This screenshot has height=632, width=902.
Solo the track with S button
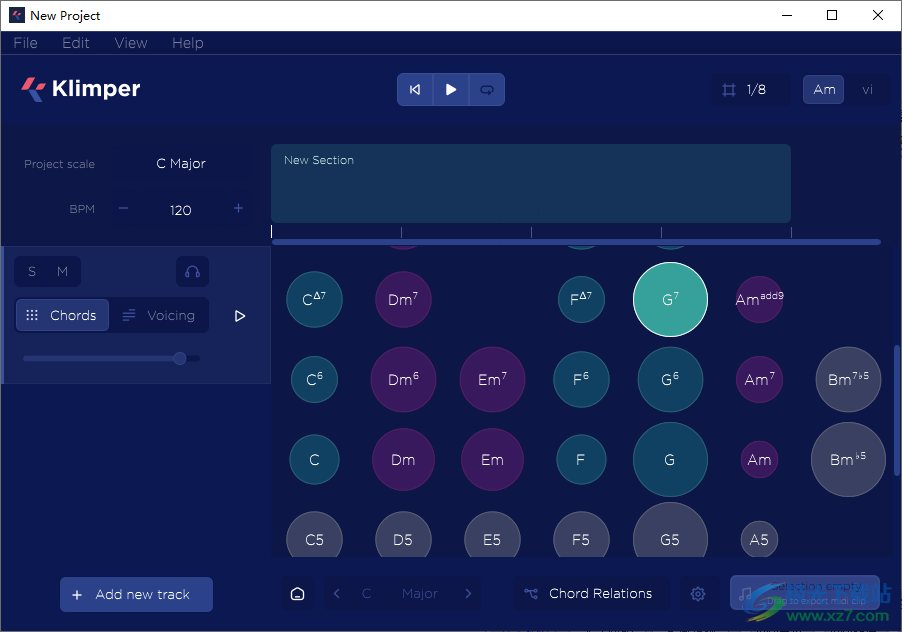pyautogui.click(x=32, y=272)
